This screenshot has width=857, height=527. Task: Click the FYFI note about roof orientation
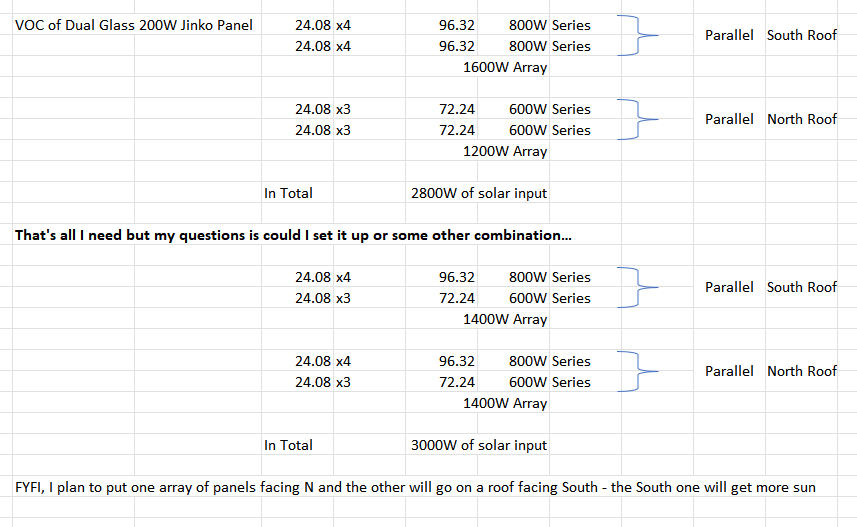[415, 487]
